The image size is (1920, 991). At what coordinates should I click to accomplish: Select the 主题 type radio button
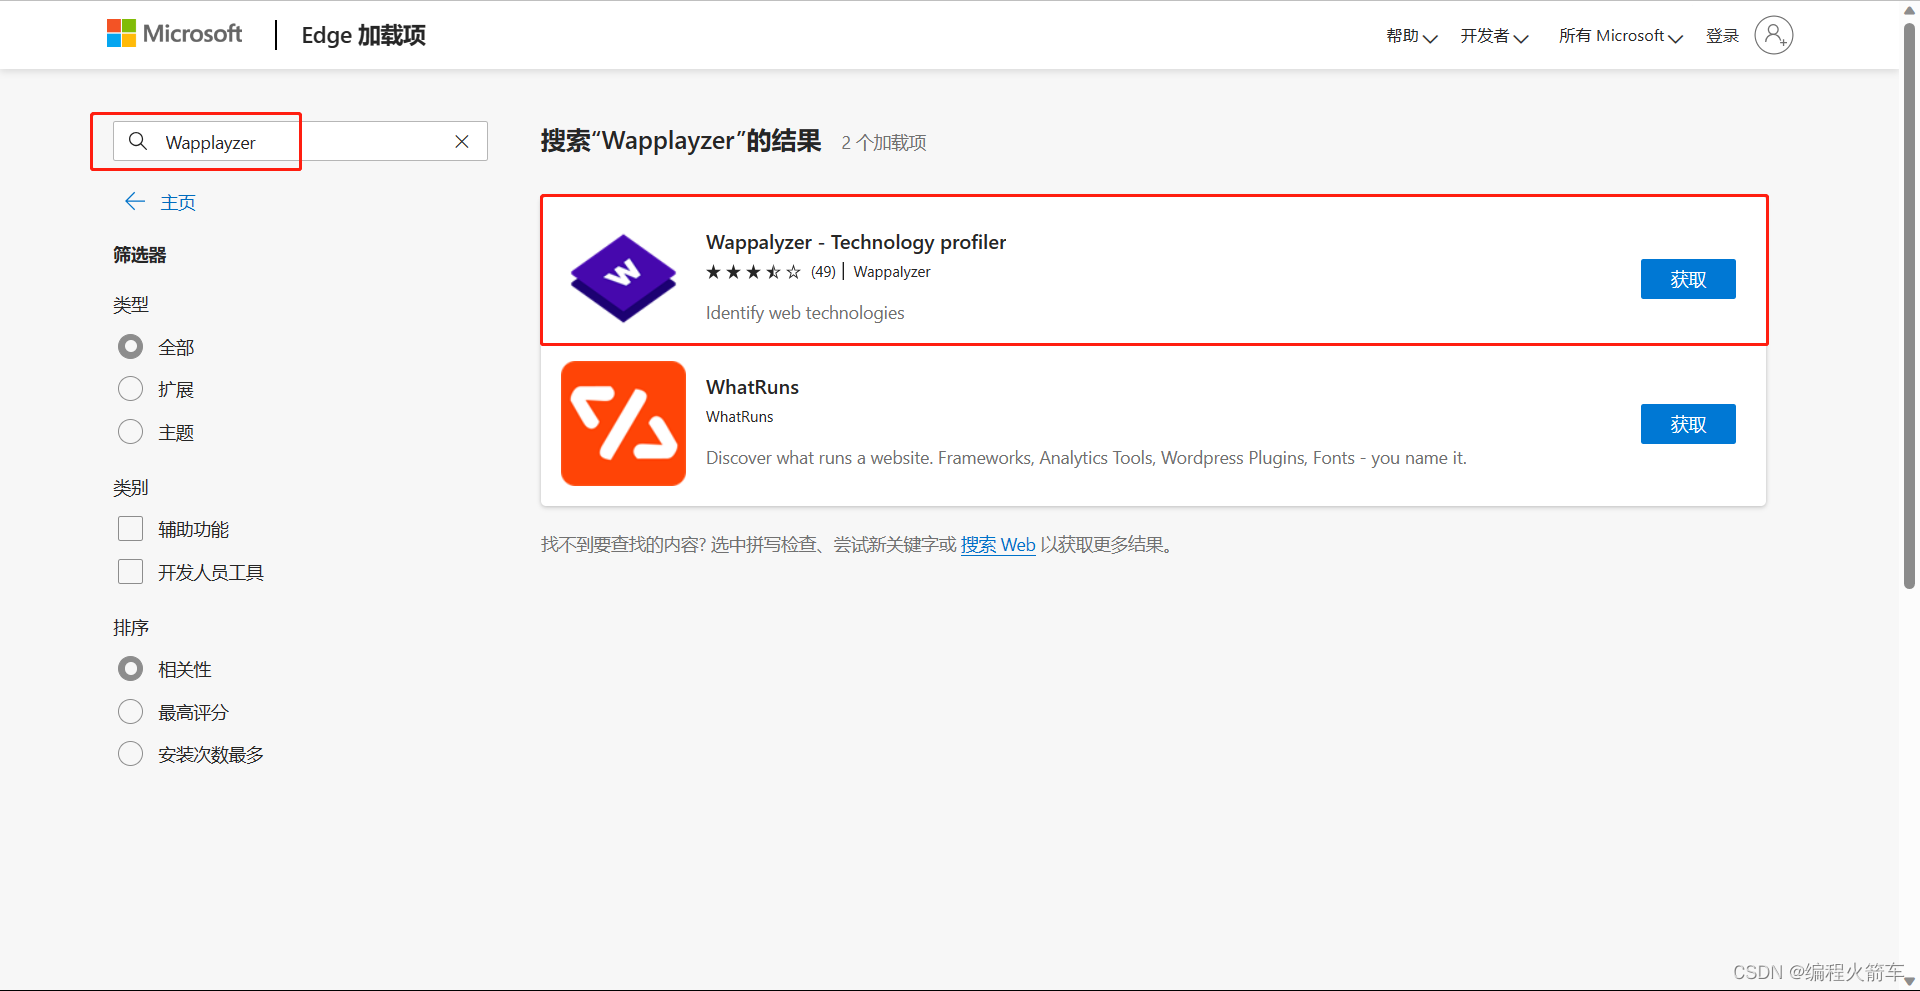point(130,431)
